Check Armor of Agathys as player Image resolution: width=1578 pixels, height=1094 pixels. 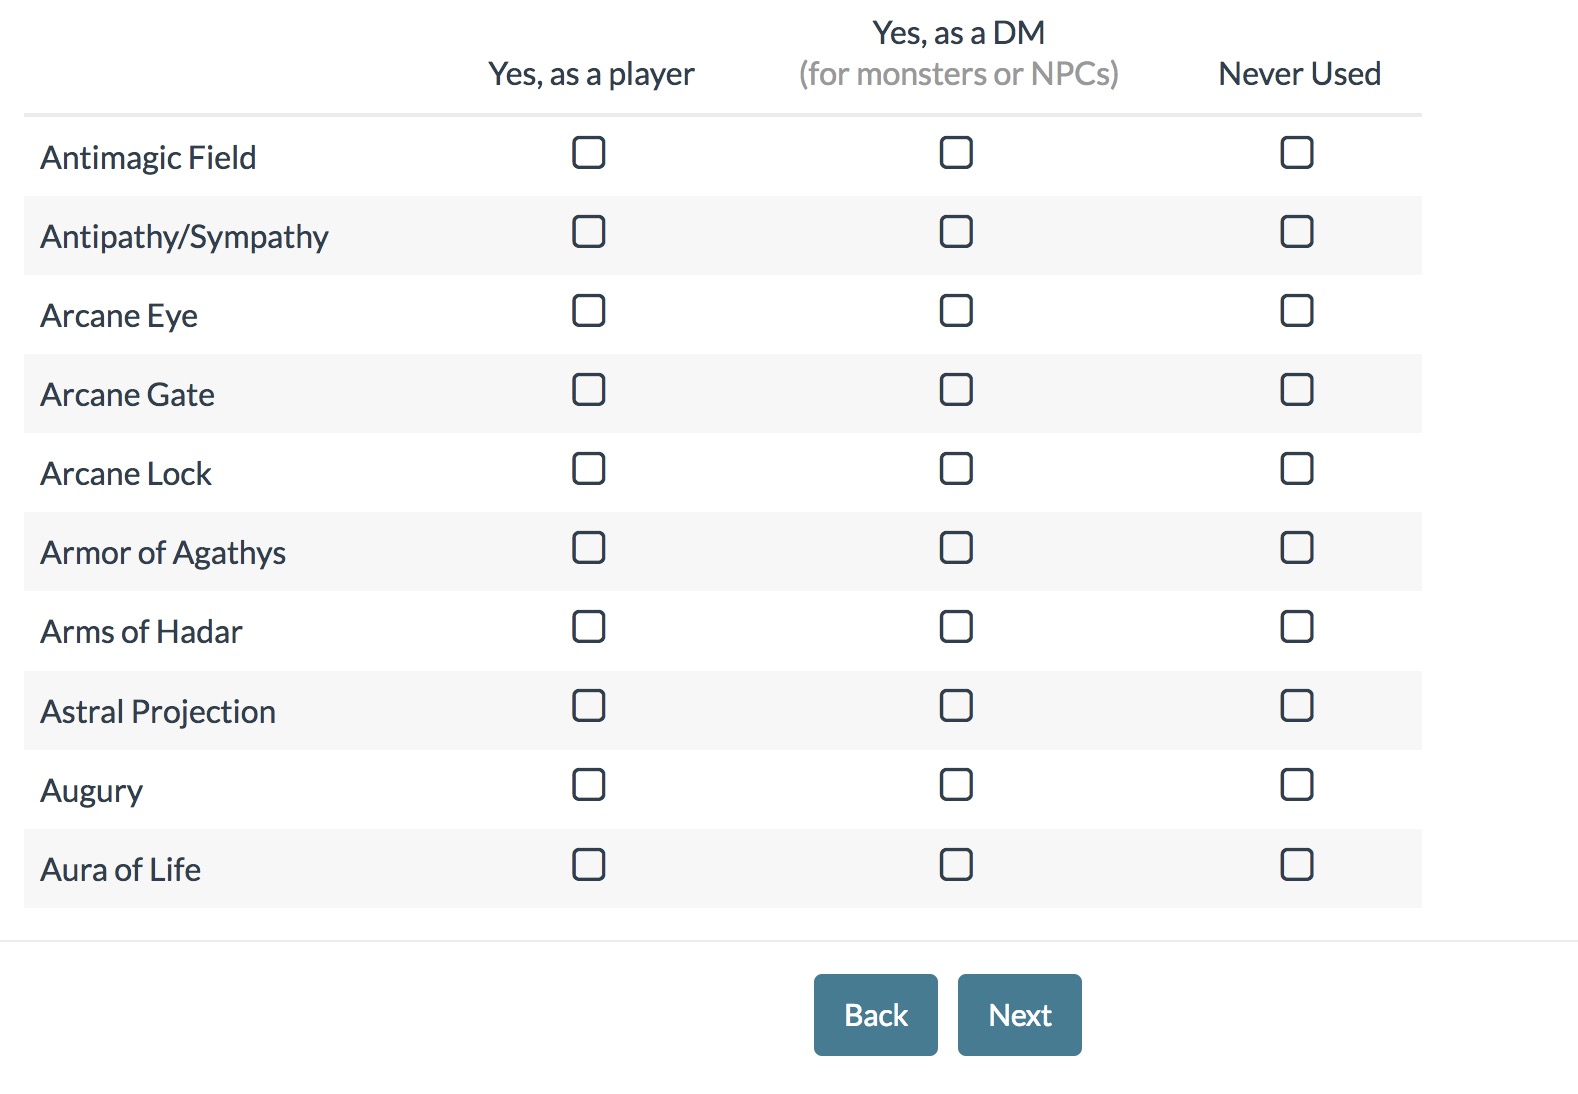point(588,548)
